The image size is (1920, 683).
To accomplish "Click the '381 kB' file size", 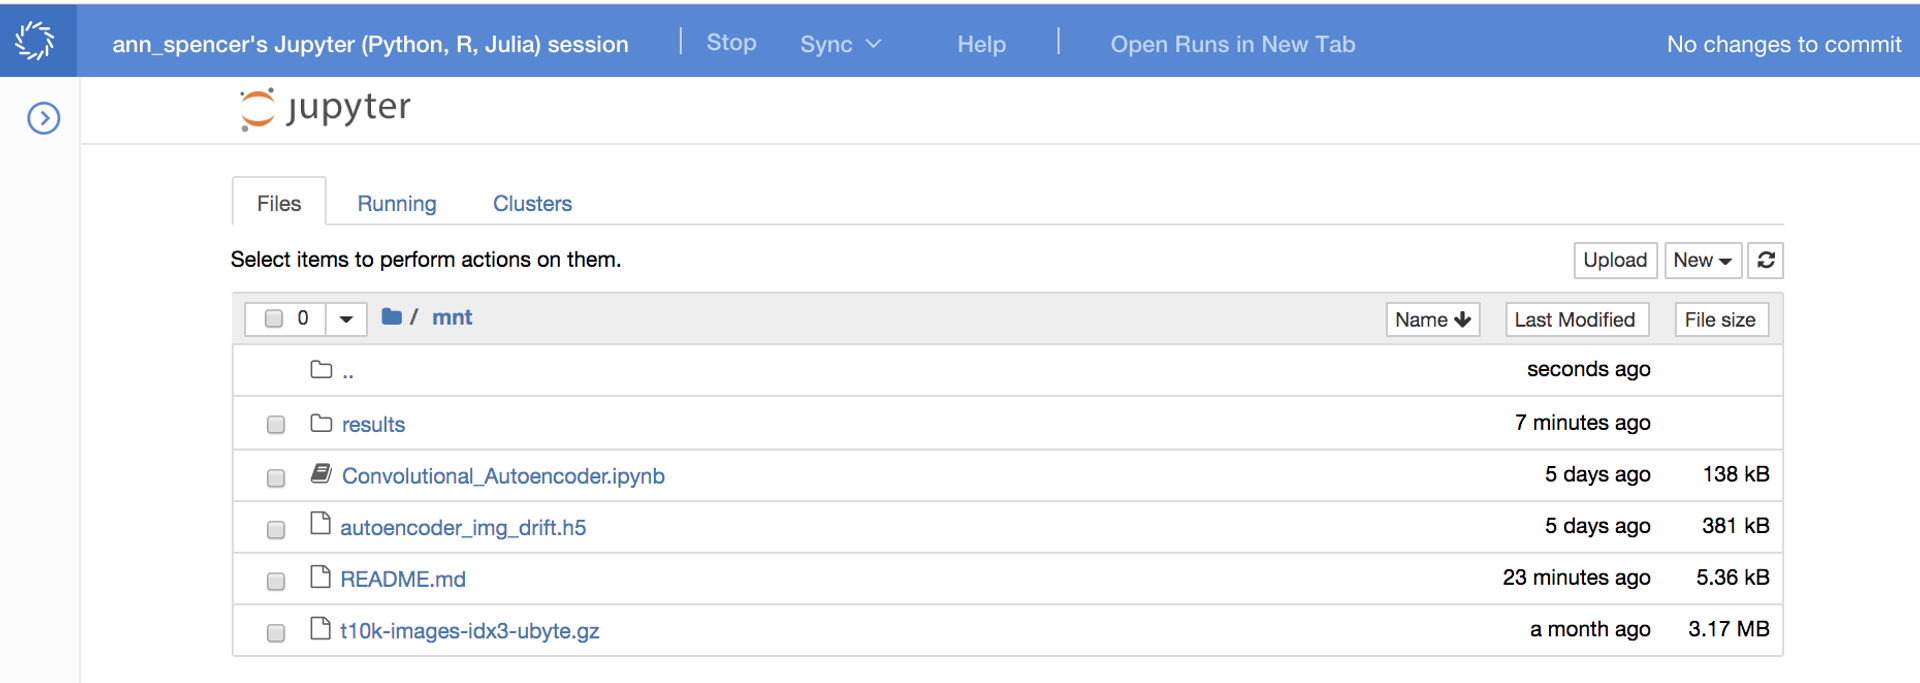I will coord(1736,526).
